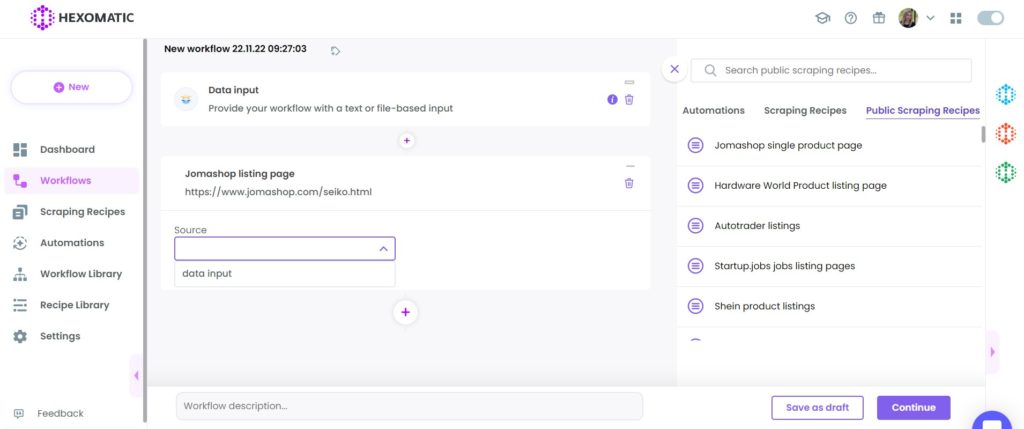Open the gift rewards icon
Viewport: 1024px width, 429px height.
click(x=879, y=18)
